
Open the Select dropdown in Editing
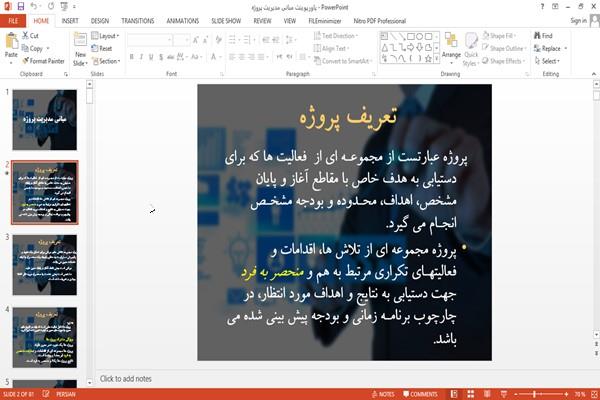[547, 61]
